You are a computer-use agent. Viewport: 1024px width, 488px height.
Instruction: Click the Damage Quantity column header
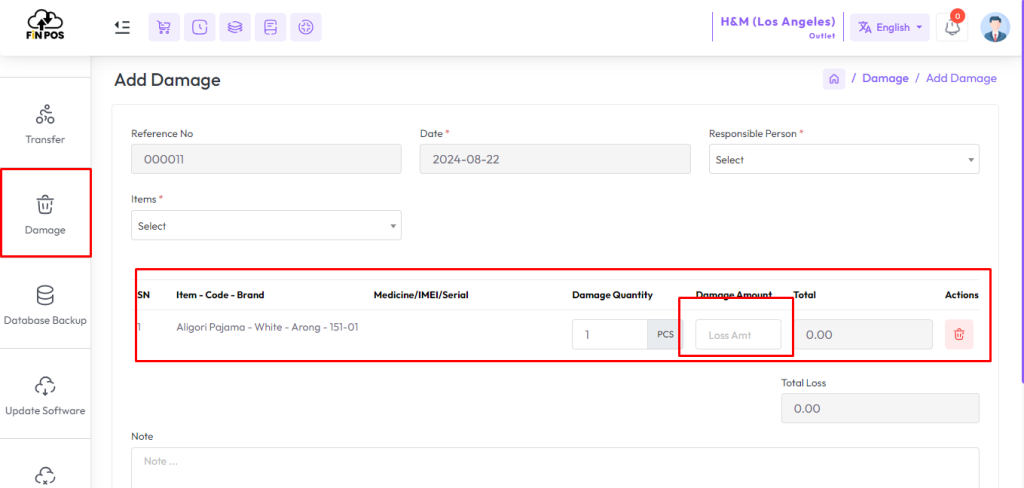pyautogui.click(x=612, y=295)
